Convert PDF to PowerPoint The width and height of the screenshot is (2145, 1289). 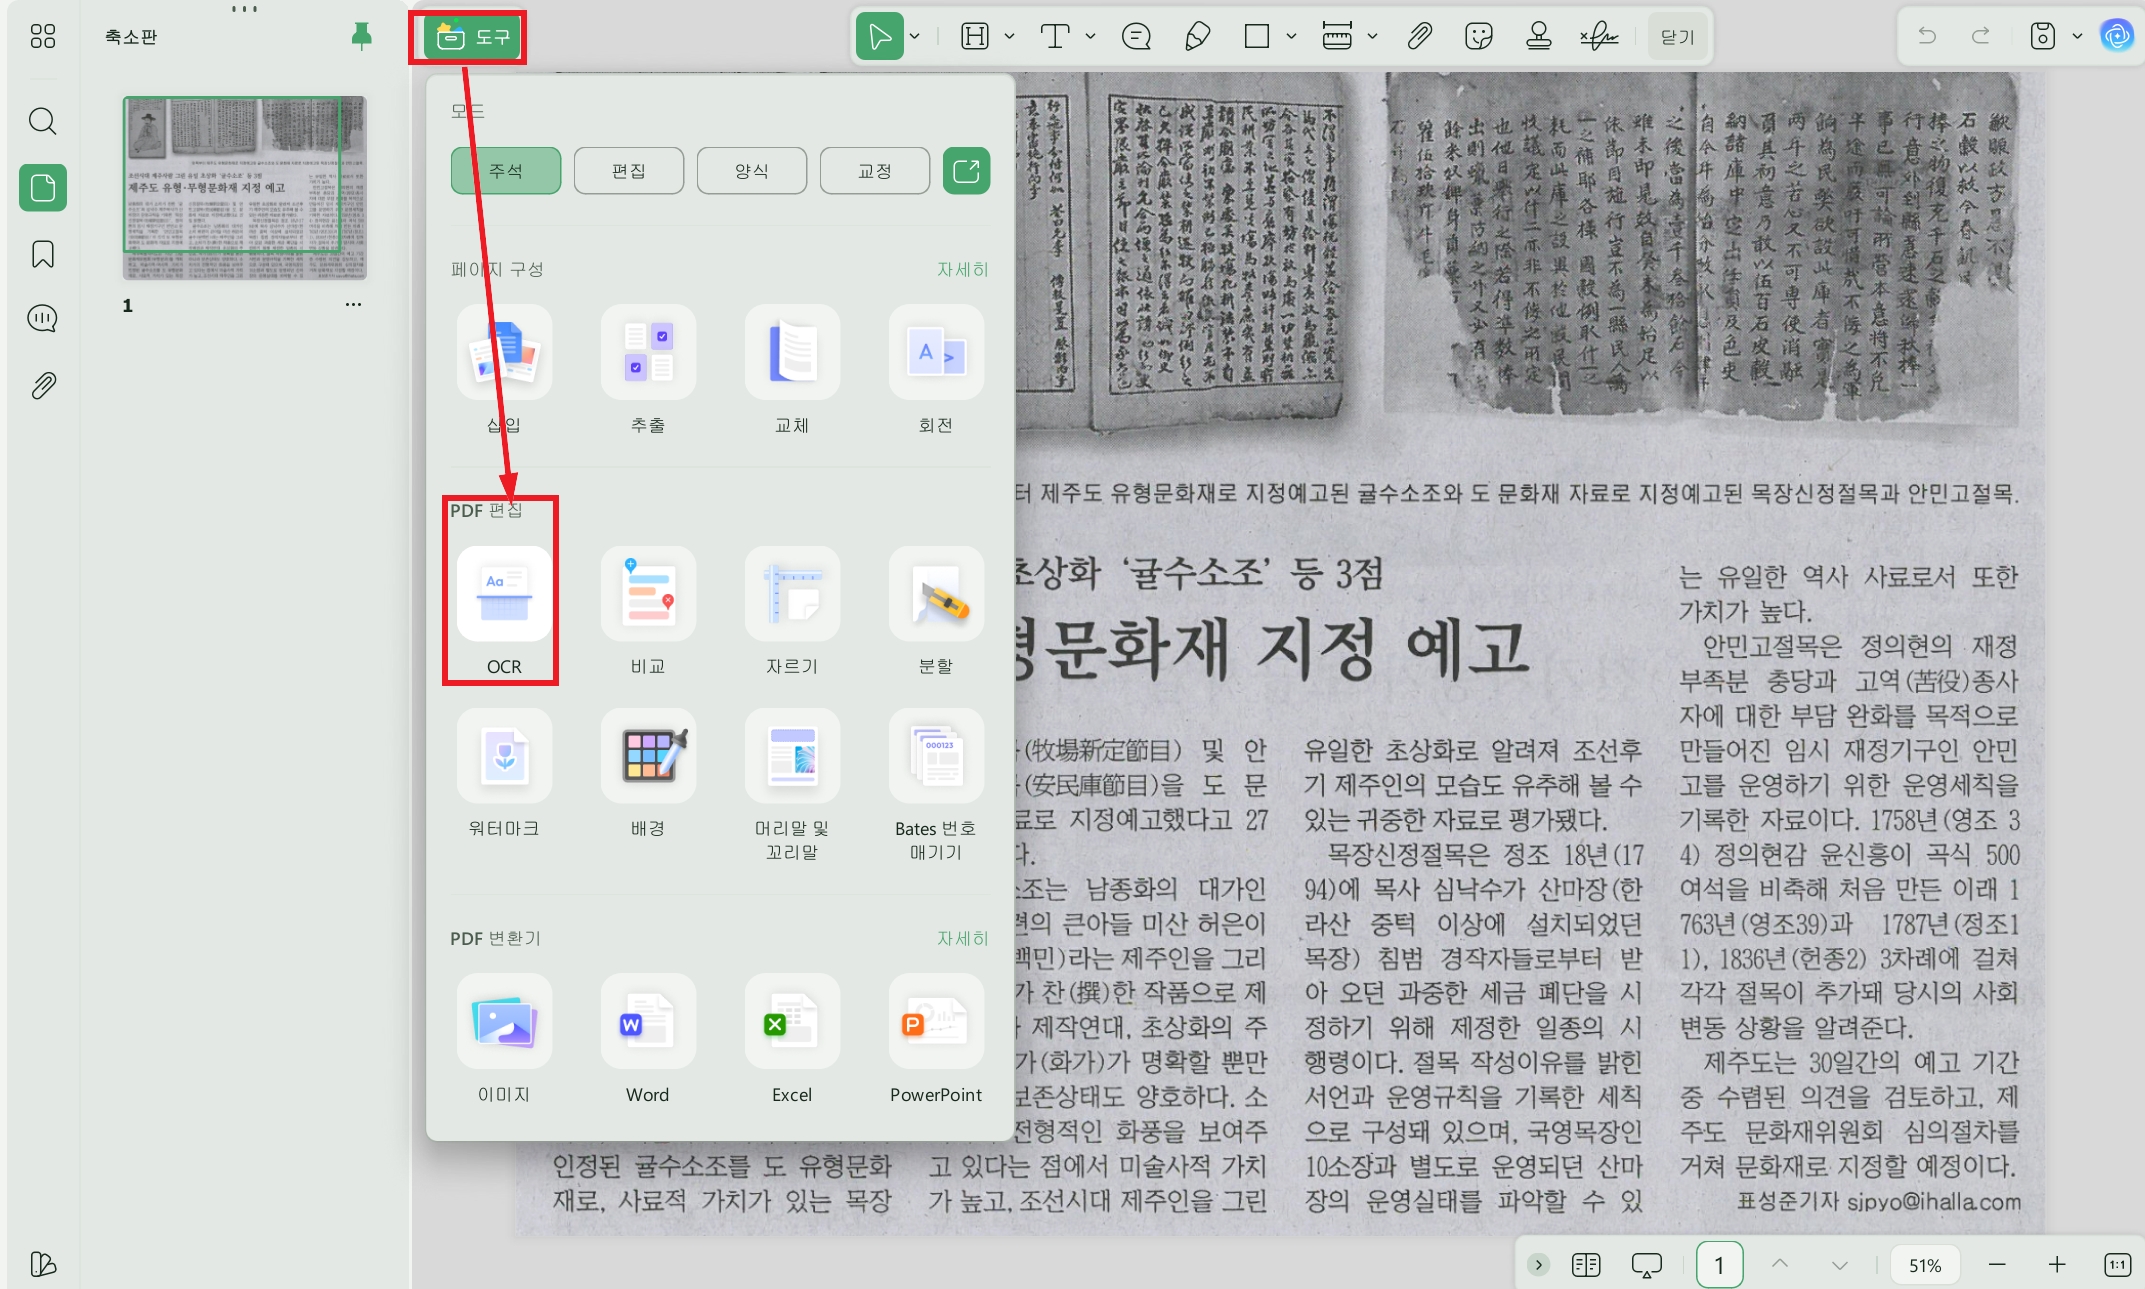point(936,1040)
